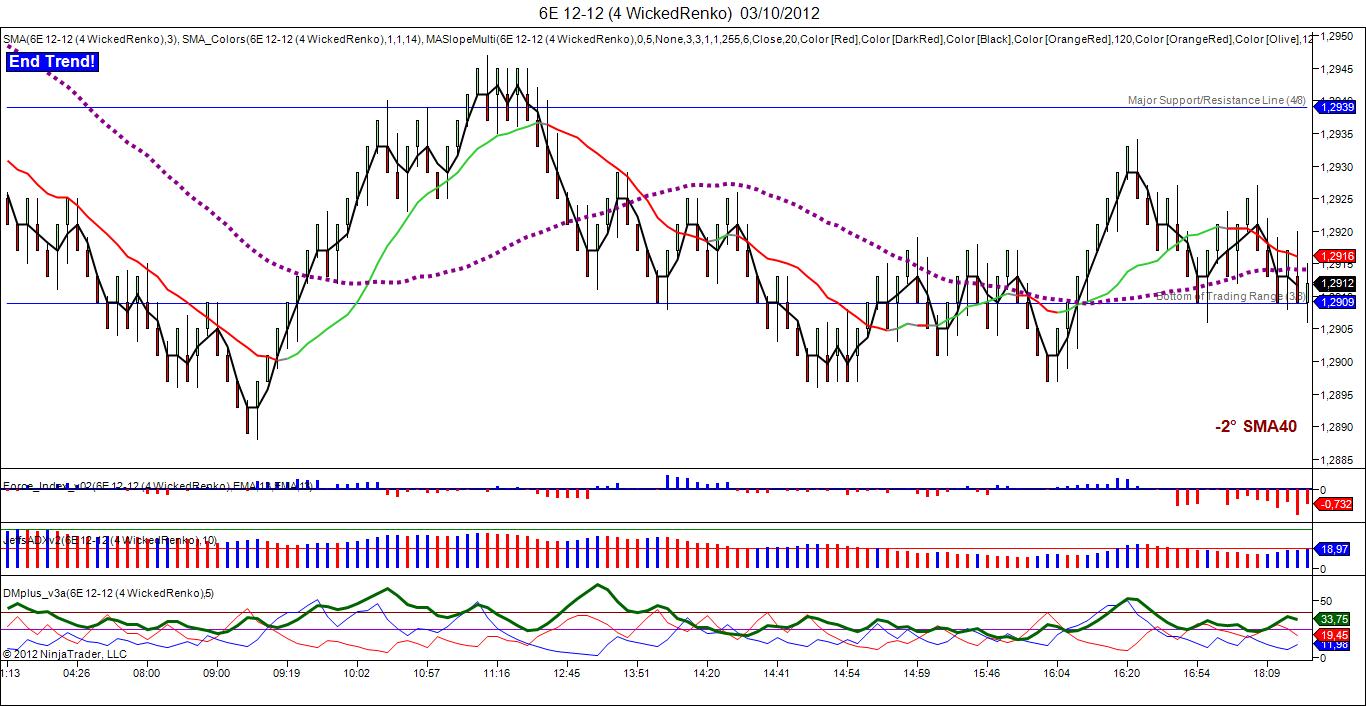1366x706 pixels.
Task: Click the JeffsADXv2 panel label
Action: [x=110, y=540]
